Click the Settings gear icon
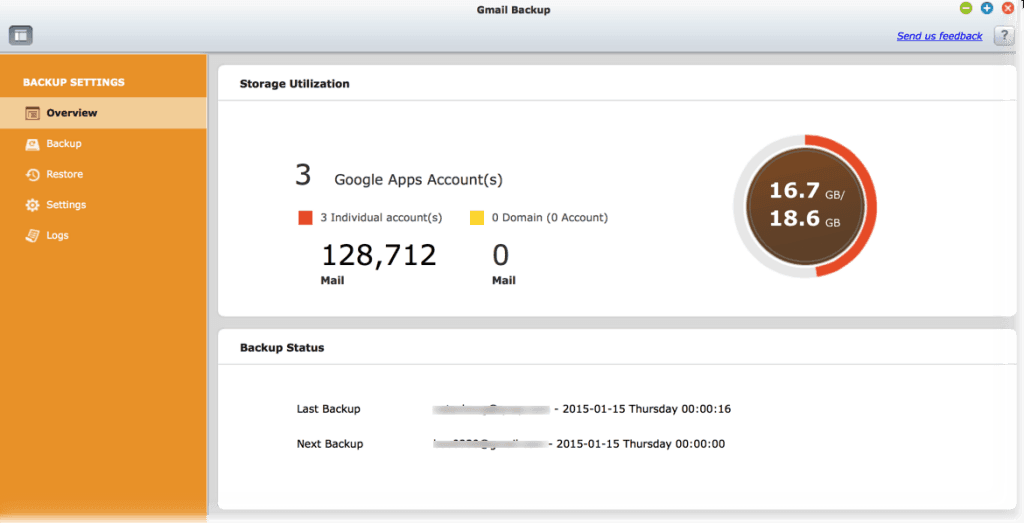The width and height of the screenshot is (1024, 523). 32,205
